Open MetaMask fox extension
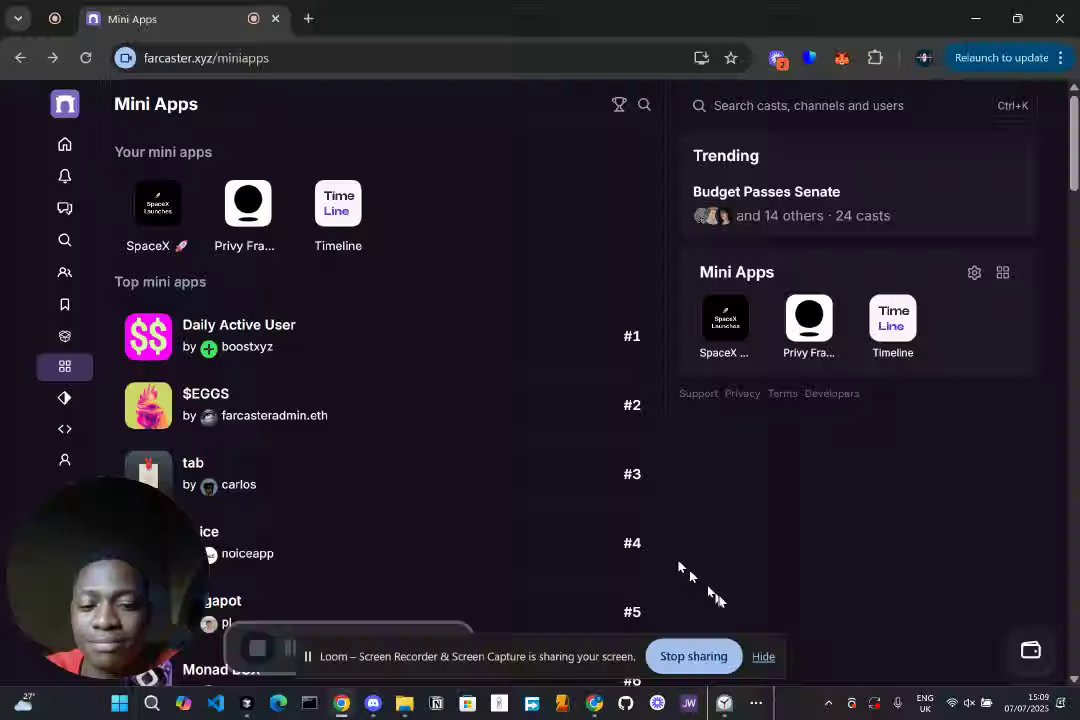The height and width of the screenshot is (720, 1080). 842,59
